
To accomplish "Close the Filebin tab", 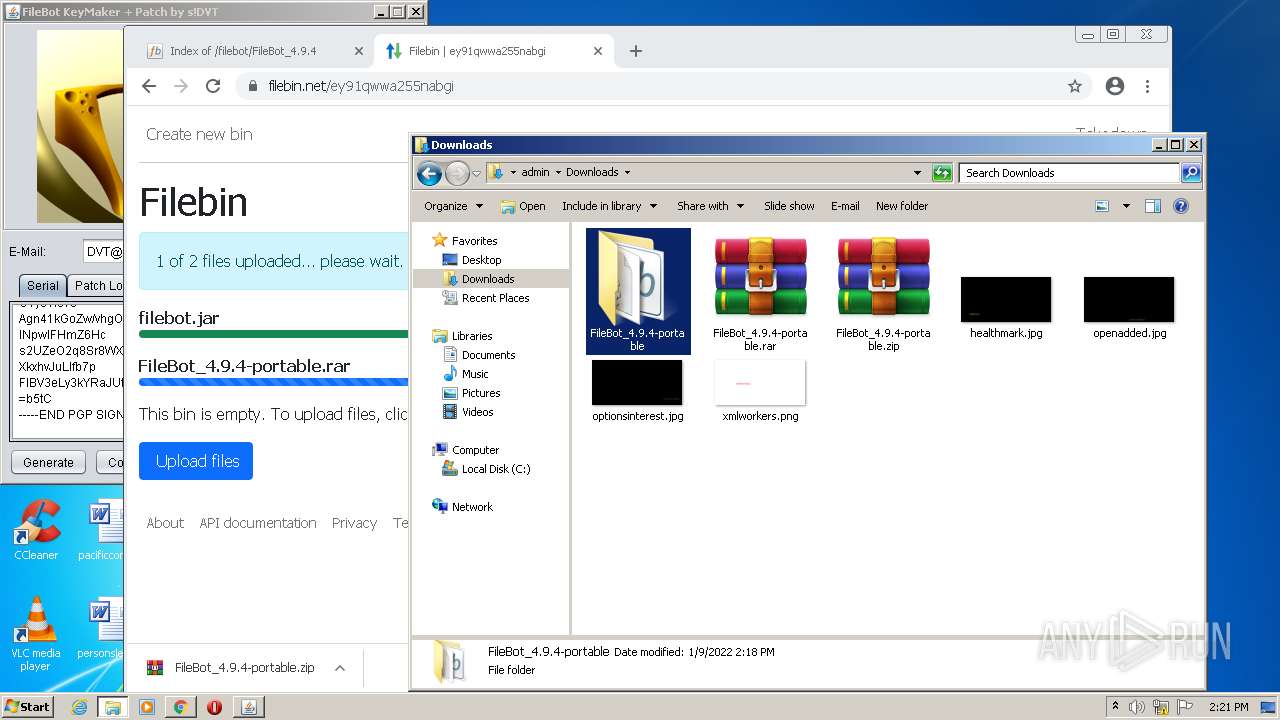I will [598, 51].
